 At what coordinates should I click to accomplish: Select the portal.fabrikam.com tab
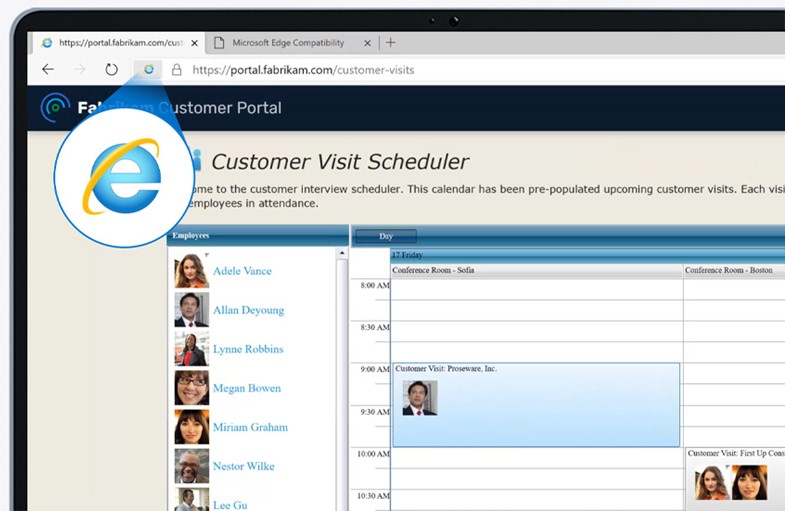pyautogui.click(x=120, y=43)
